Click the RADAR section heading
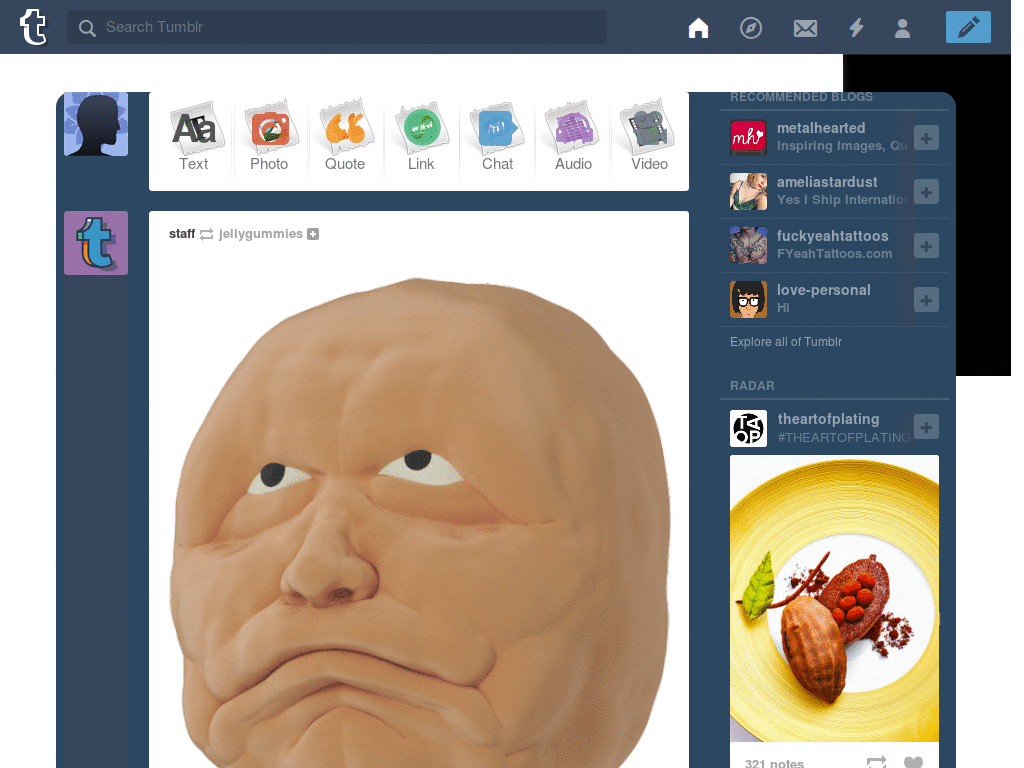Image resolution: width=1024 pixels, height=768 pixels. click(x=752, y=386)
